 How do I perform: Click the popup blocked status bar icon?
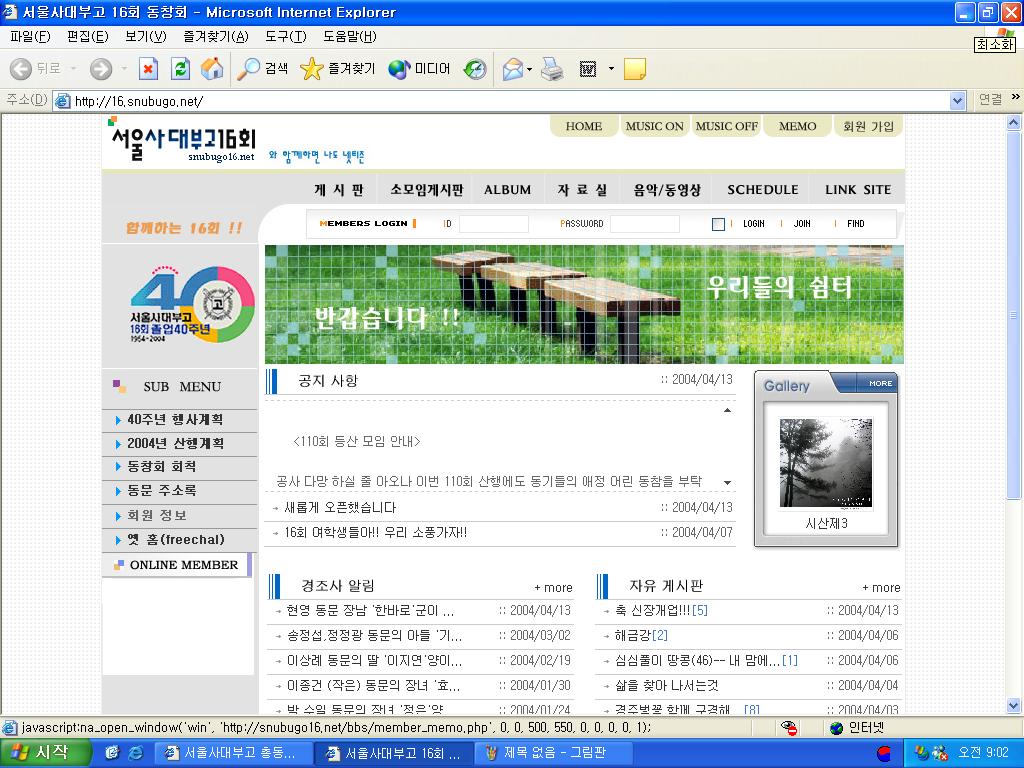[x=788, y=728]
